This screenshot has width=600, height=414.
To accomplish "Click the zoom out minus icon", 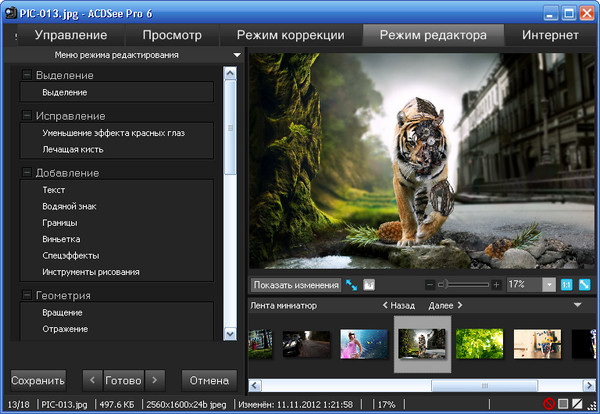I will [x=430, y=285].
